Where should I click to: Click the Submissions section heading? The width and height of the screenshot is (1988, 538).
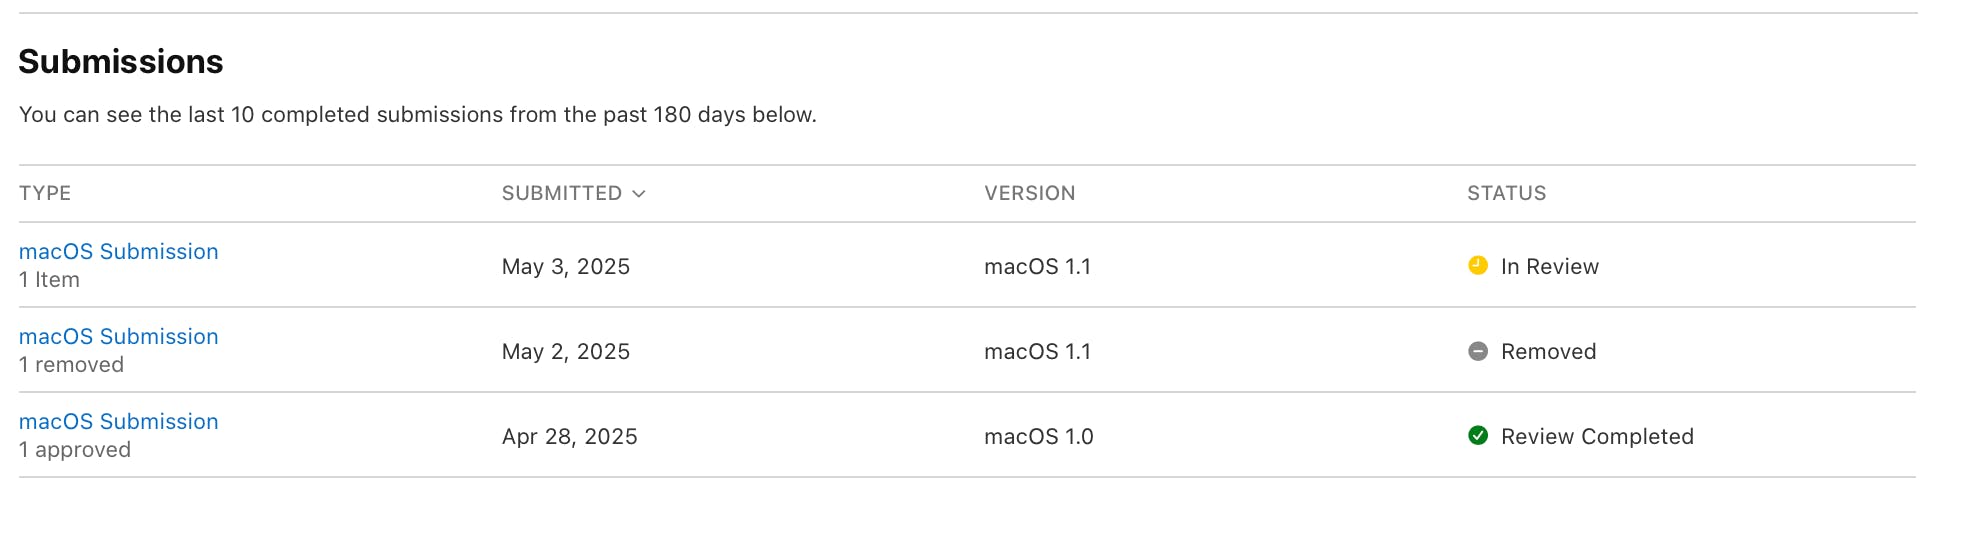(x=121, y=62)
